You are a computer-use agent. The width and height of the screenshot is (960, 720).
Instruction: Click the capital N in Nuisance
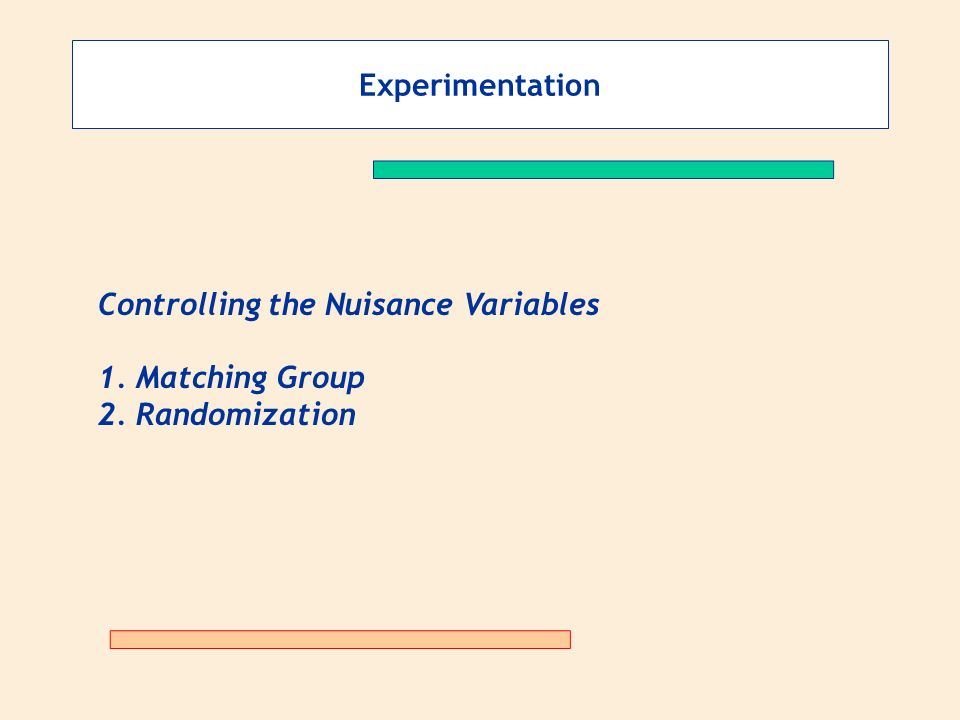(x=337, y=304)
